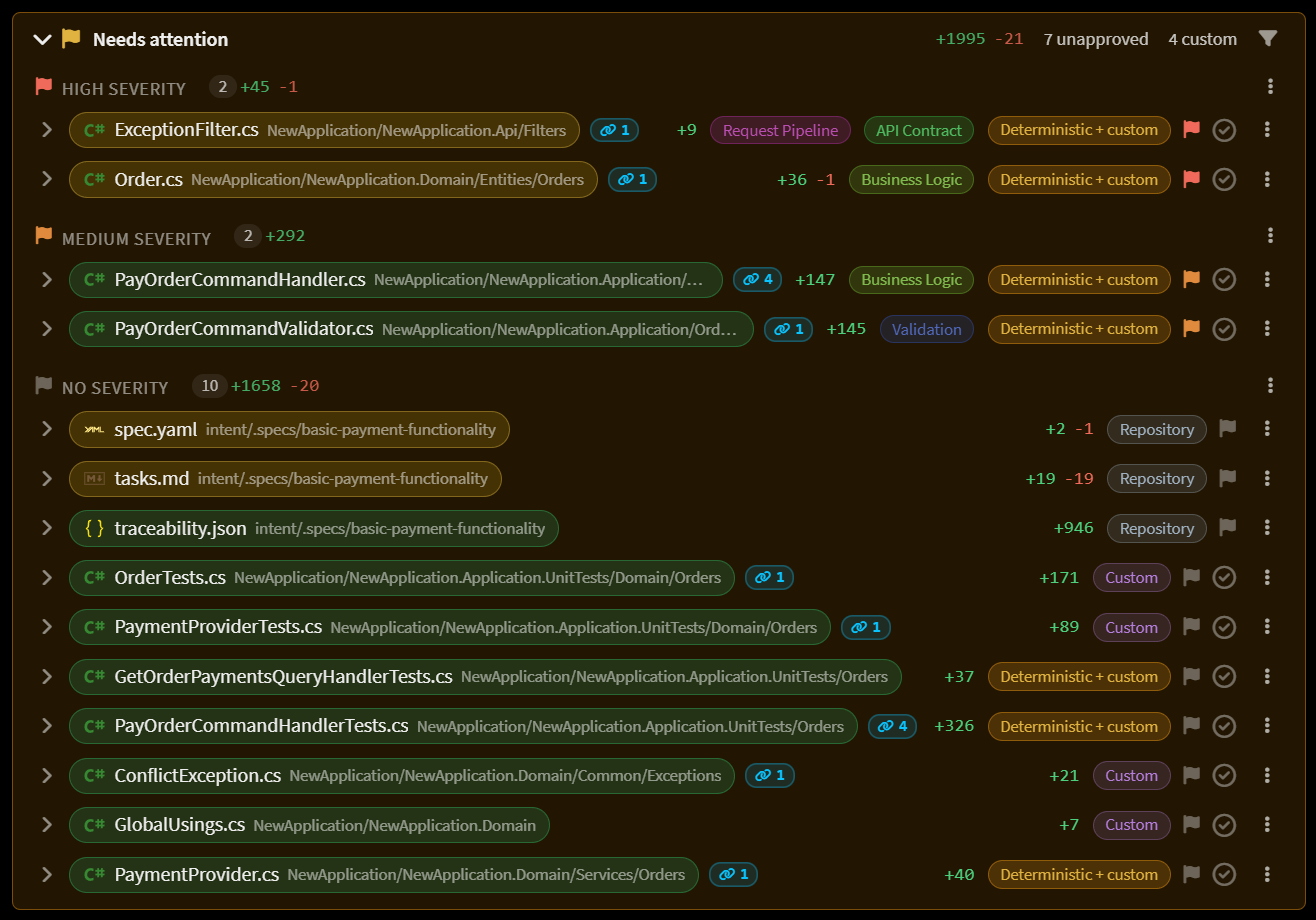
Task: Click the red flag on ExceptionFilter.cs row
Action: pos(1191,129)
